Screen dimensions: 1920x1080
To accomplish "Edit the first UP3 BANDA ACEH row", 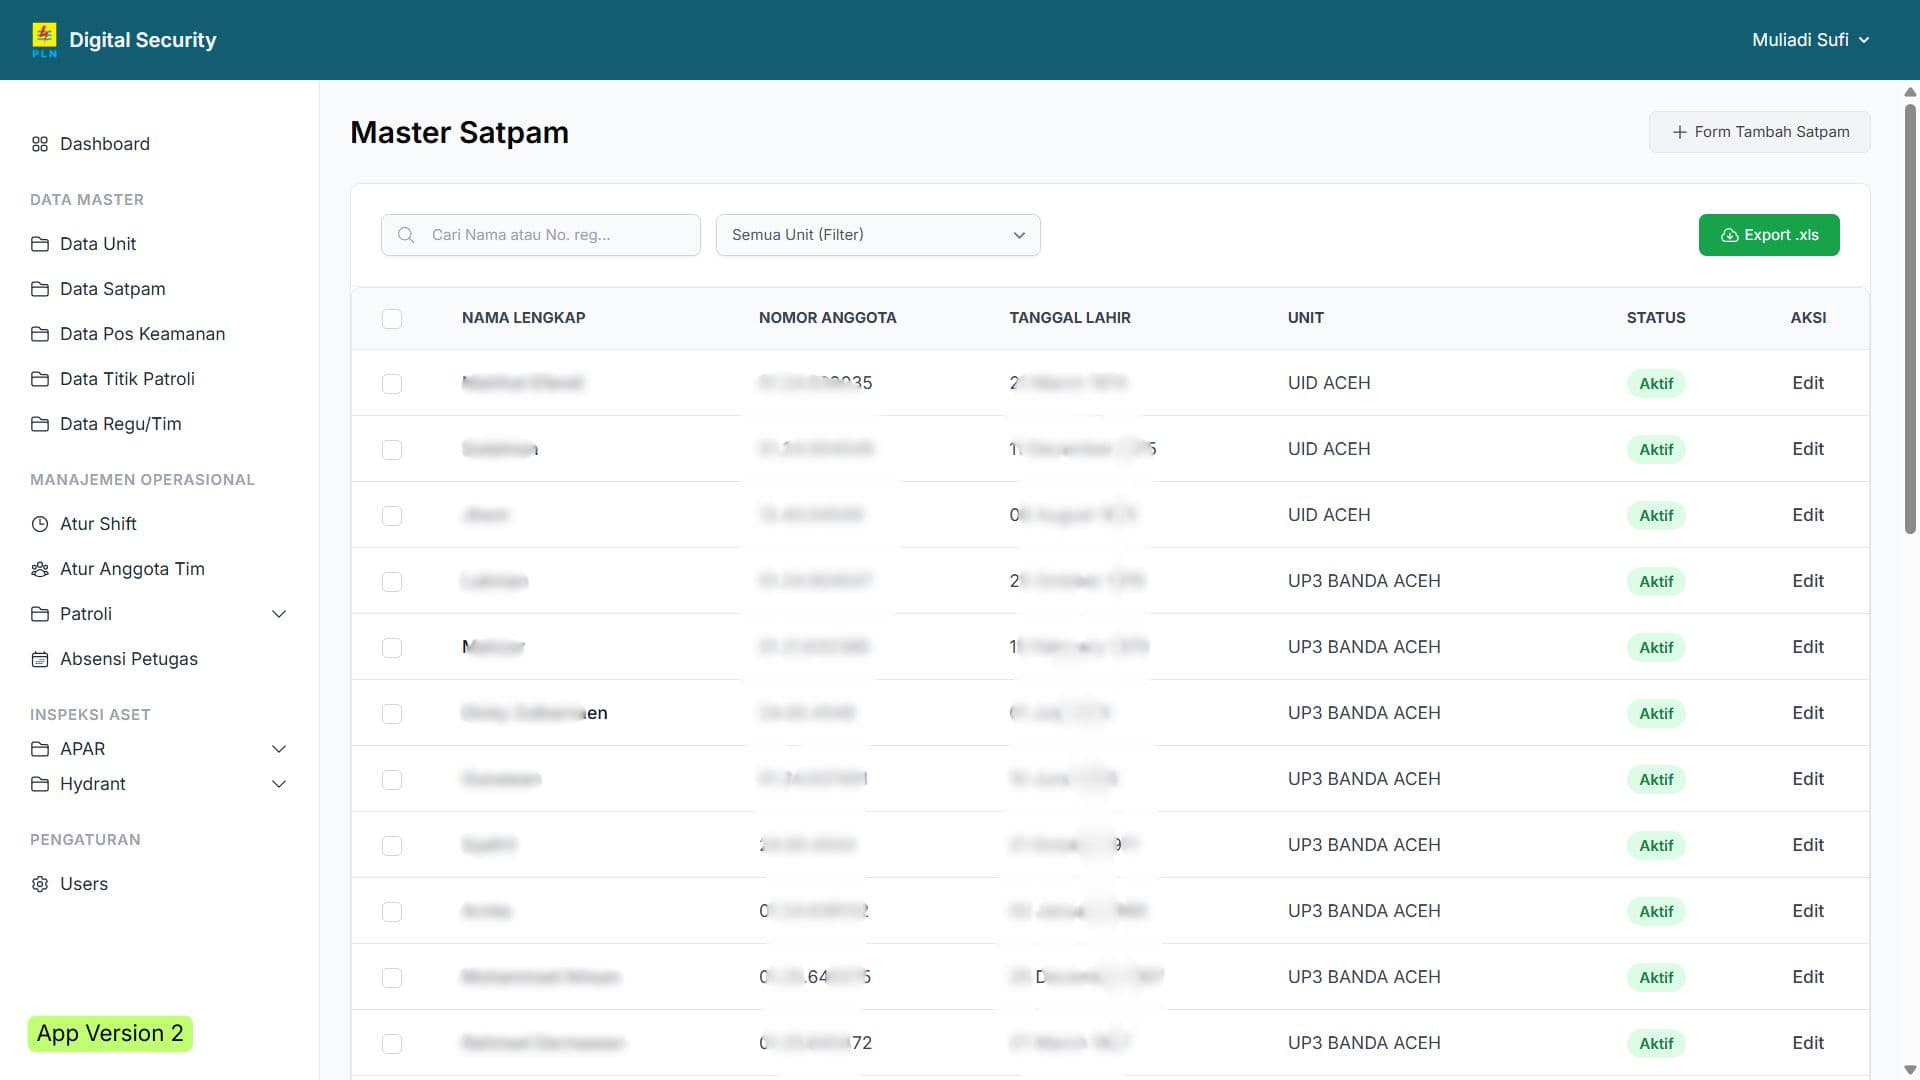I will coord(1808,581).
